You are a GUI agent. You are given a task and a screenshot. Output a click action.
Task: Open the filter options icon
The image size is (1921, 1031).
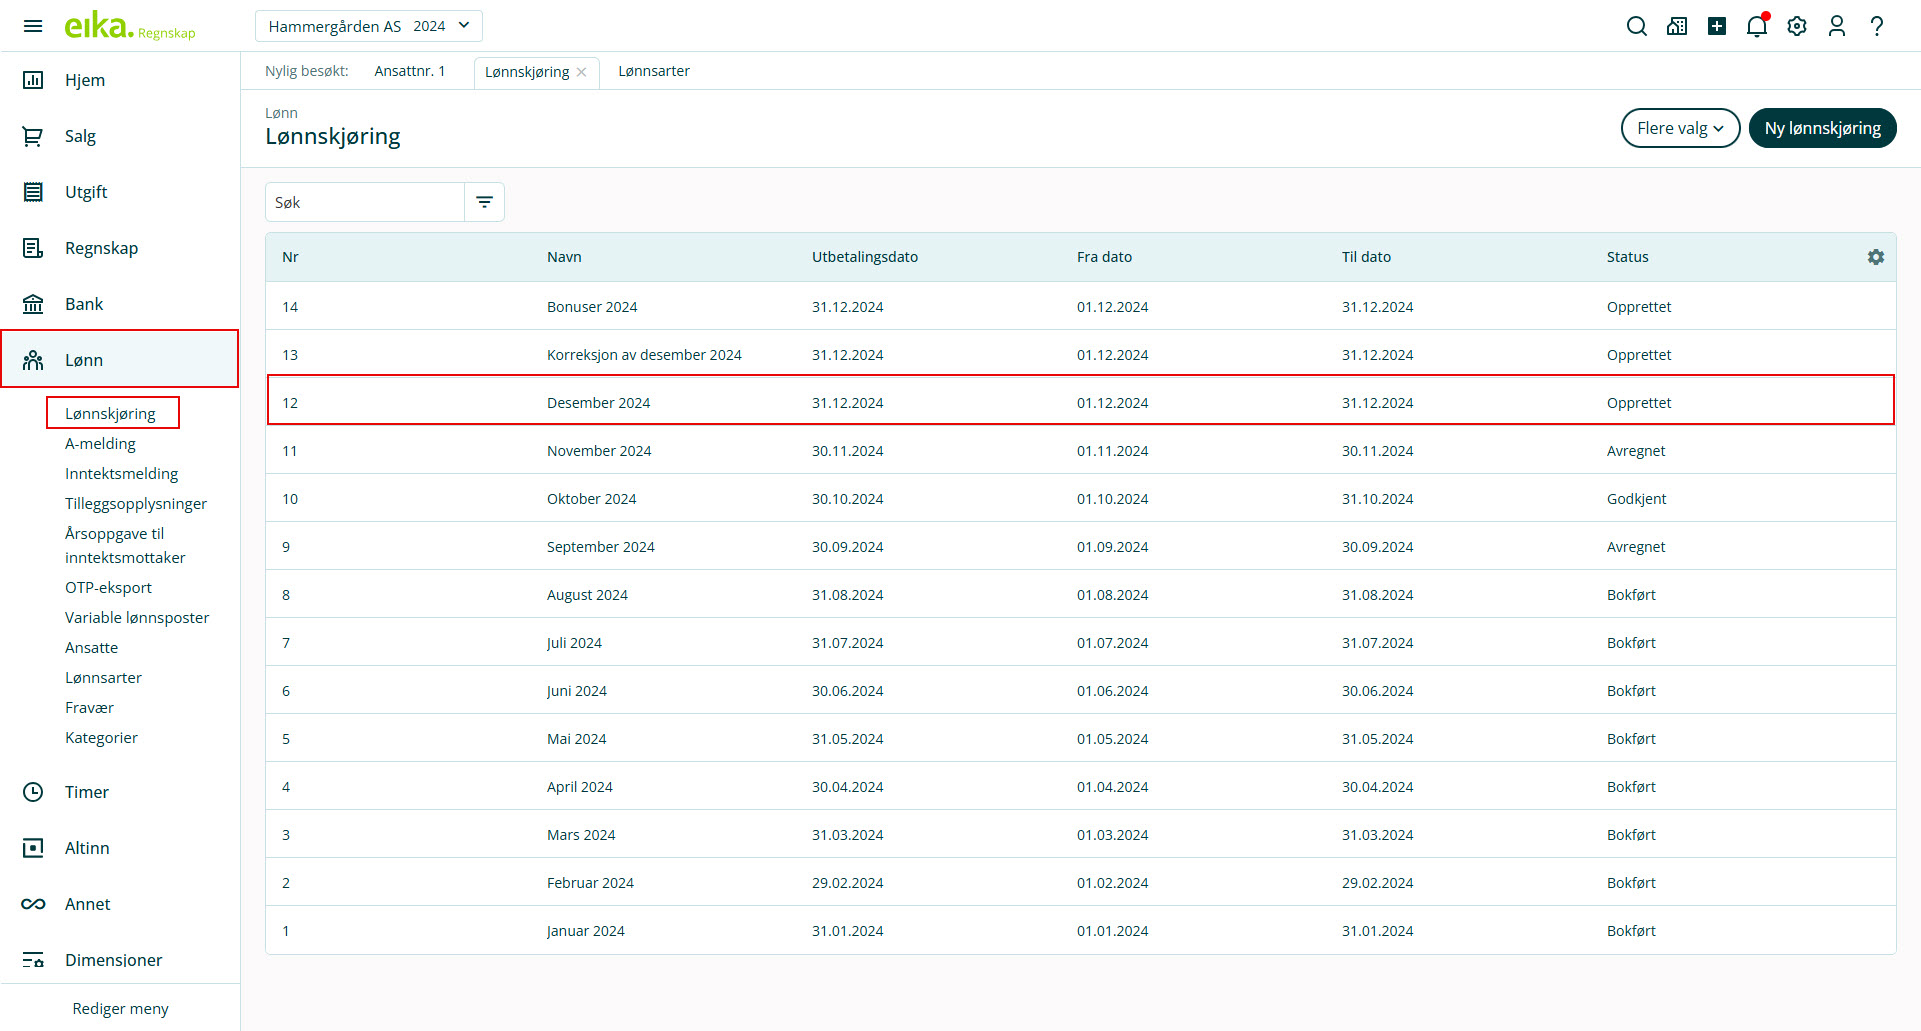click(485, 202)
